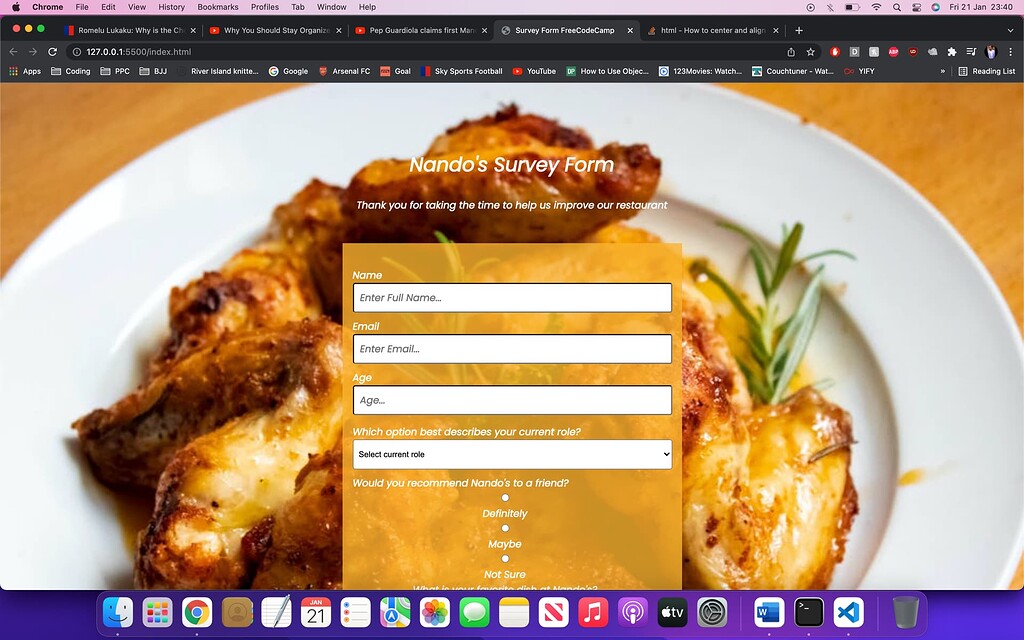Click the Enter Email input field
1024x640 pixels.
click(512, 349)
